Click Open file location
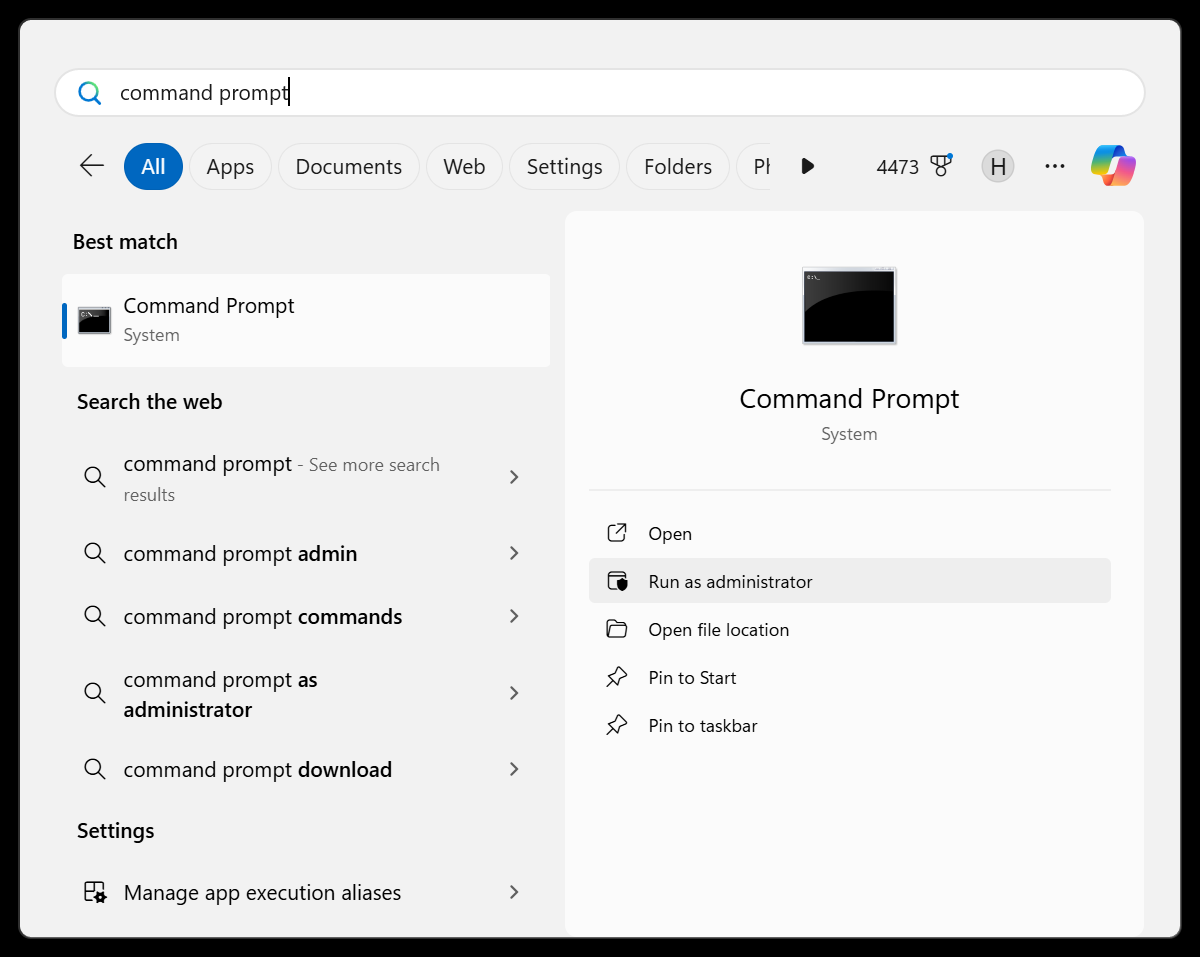The height and width of the screenshot is (957, 1200). 718,629
